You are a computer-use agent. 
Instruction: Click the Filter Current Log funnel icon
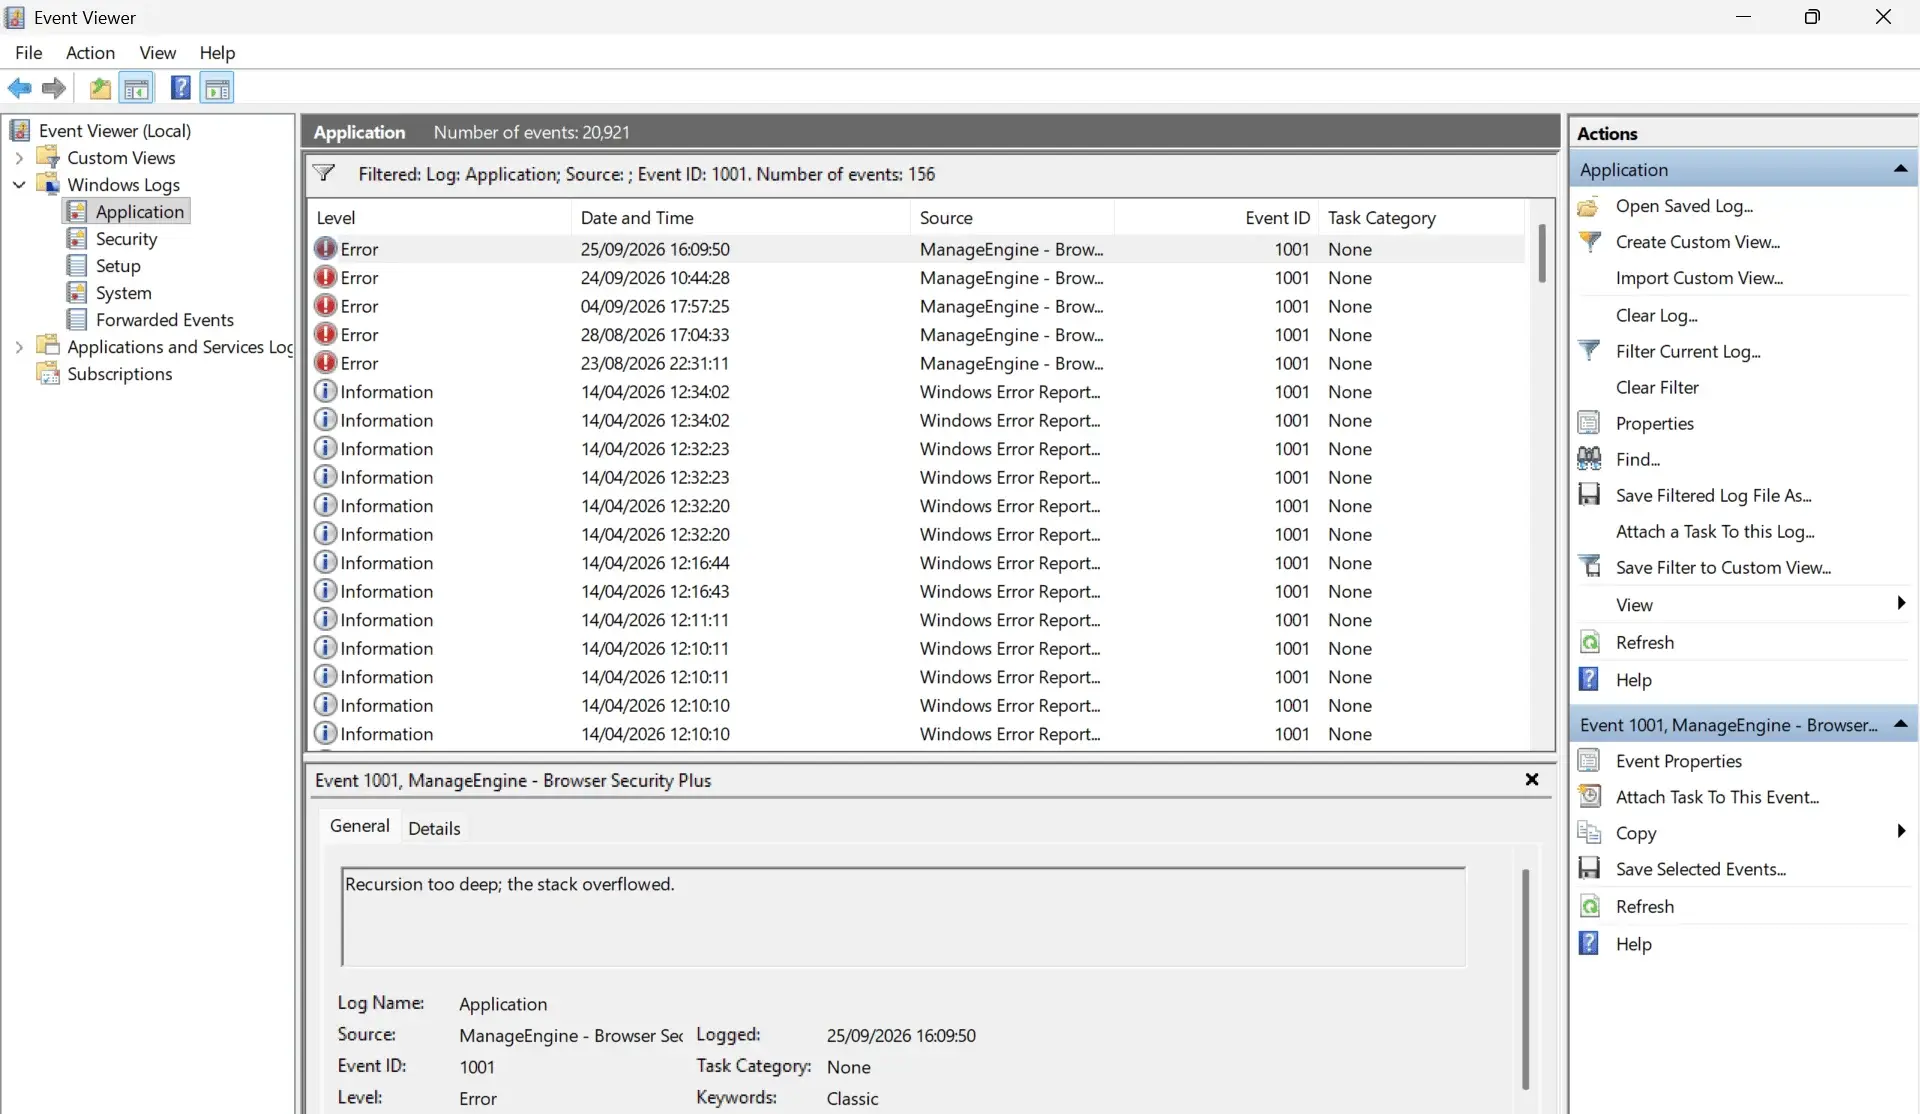pyautogui.click(x=1589, y=351)
